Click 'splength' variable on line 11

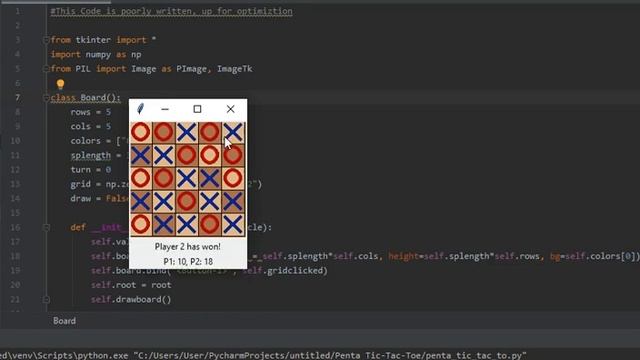click(x=90, y=156)
